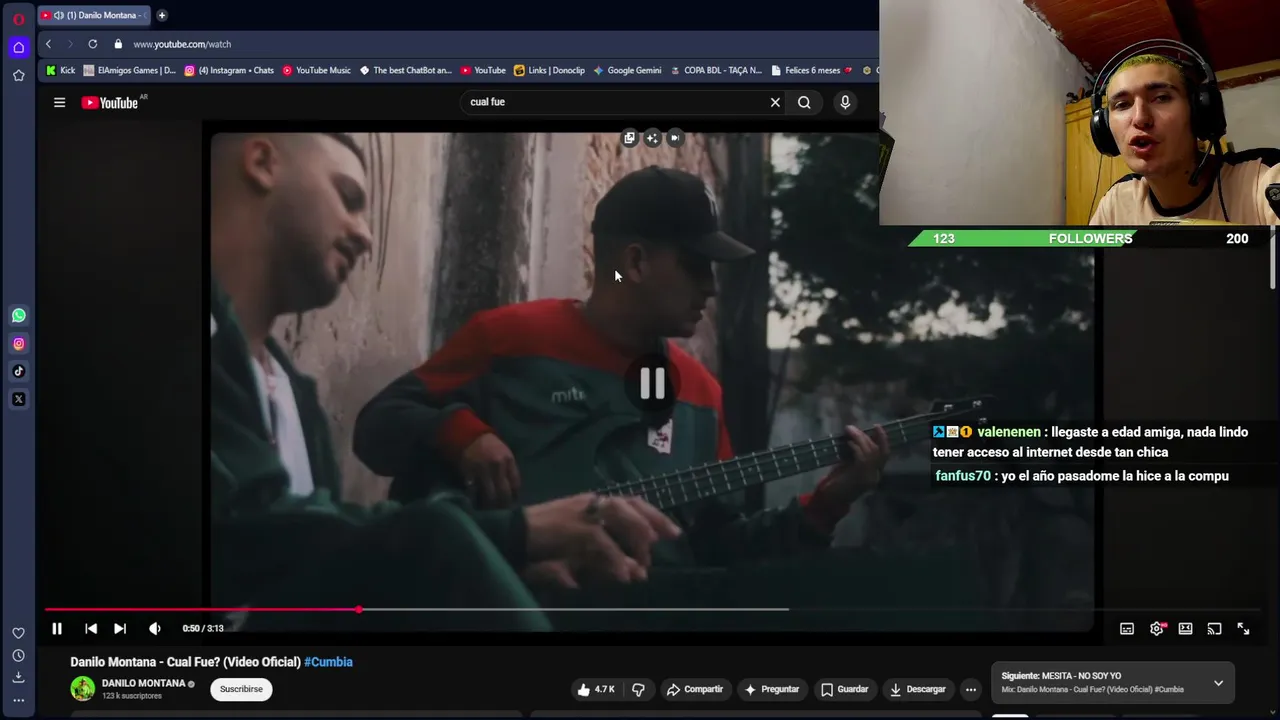
Task: Open history clock in Opera sidebar
Action: click(18, 655)
